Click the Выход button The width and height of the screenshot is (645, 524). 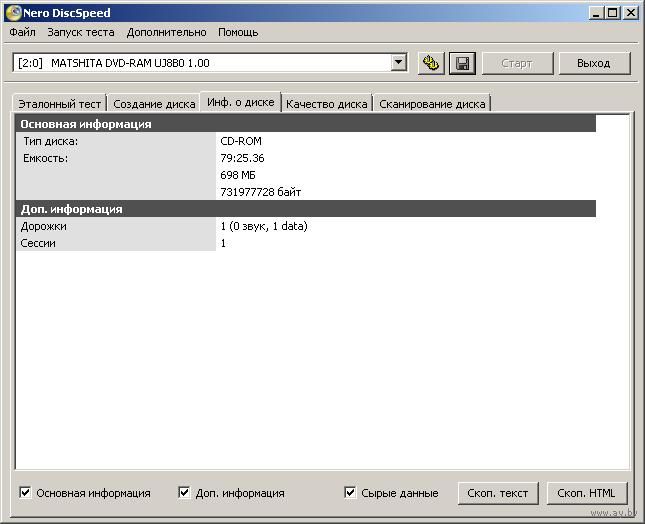click(x=594, y=63)
